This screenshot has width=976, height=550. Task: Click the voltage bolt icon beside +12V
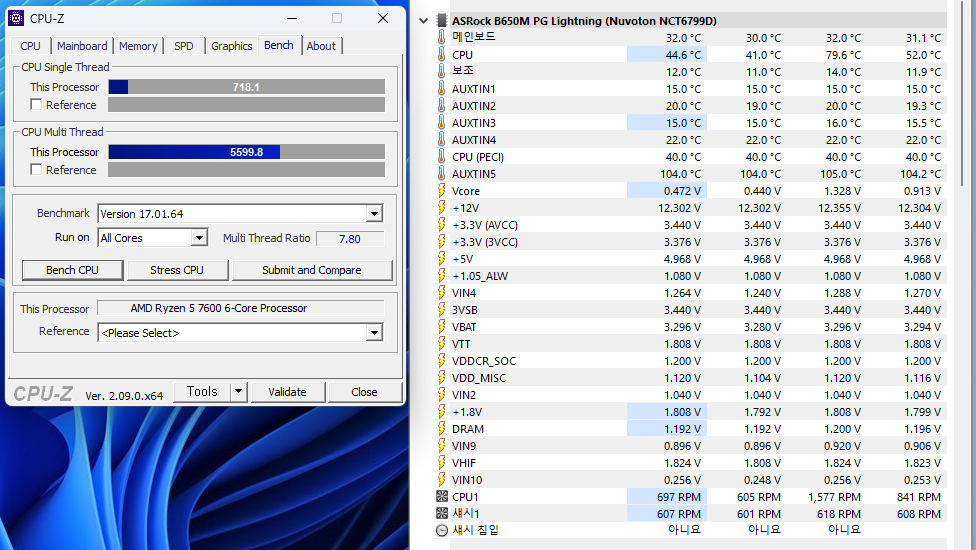coord(441,208)
